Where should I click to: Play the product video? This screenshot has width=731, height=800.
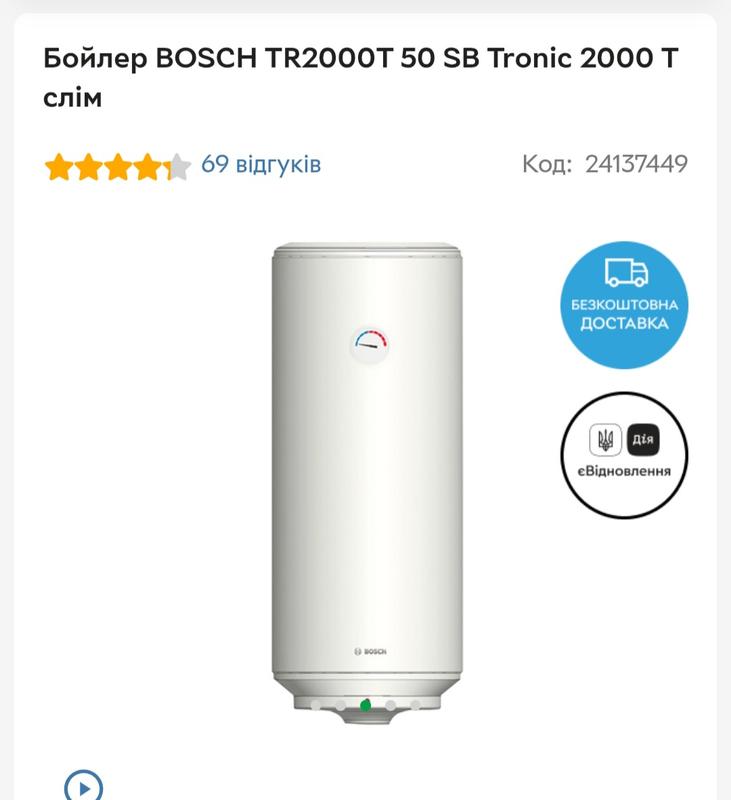pos(84,788)
